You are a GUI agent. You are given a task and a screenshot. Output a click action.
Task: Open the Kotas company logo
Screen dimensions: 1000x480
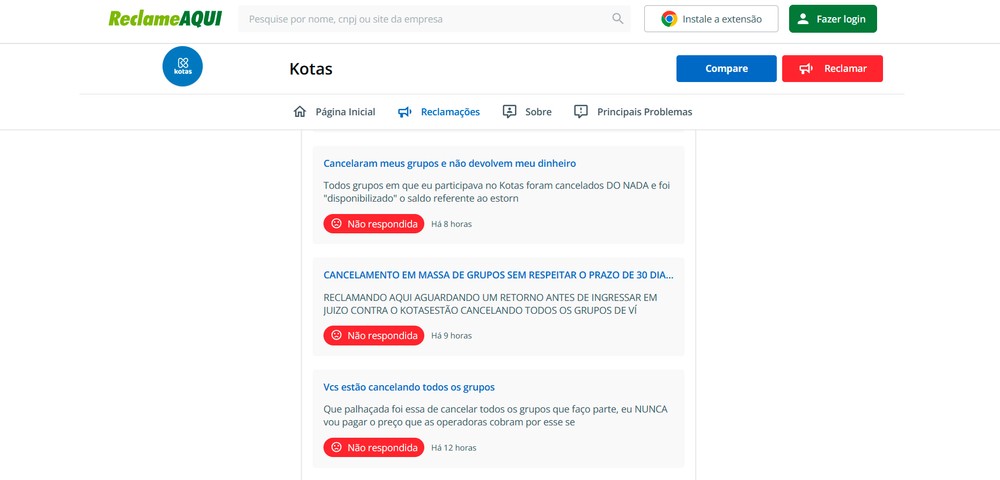tap(182, 66)
